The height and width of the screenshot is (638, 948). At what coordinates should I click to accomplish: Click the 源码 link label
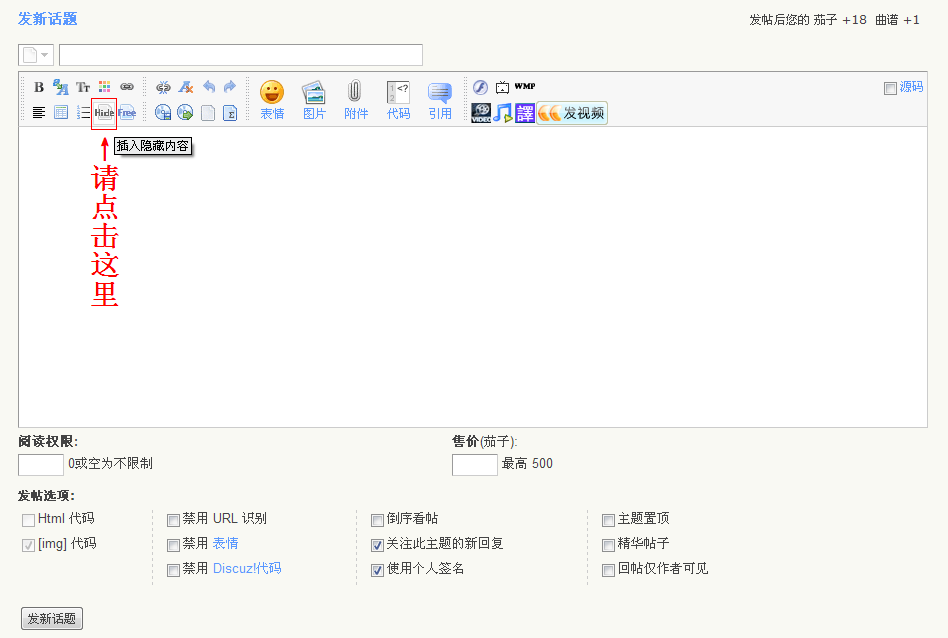pyautogui.click(x=911, y=87)
